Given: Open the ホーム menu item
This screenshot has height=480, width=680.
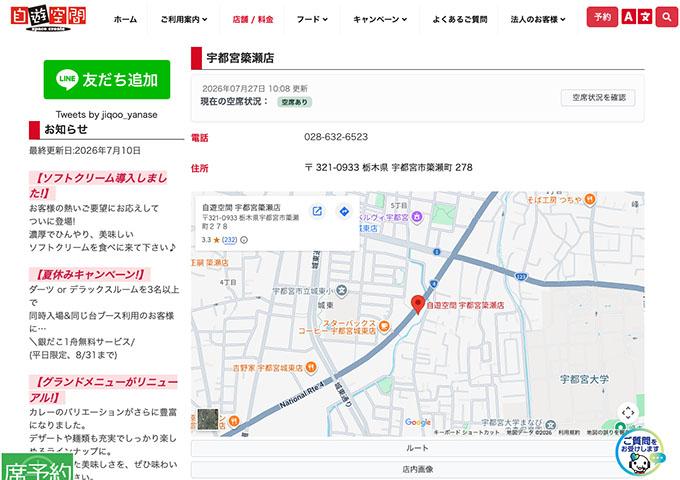Looking at the screenshot, I should (125, 20).
